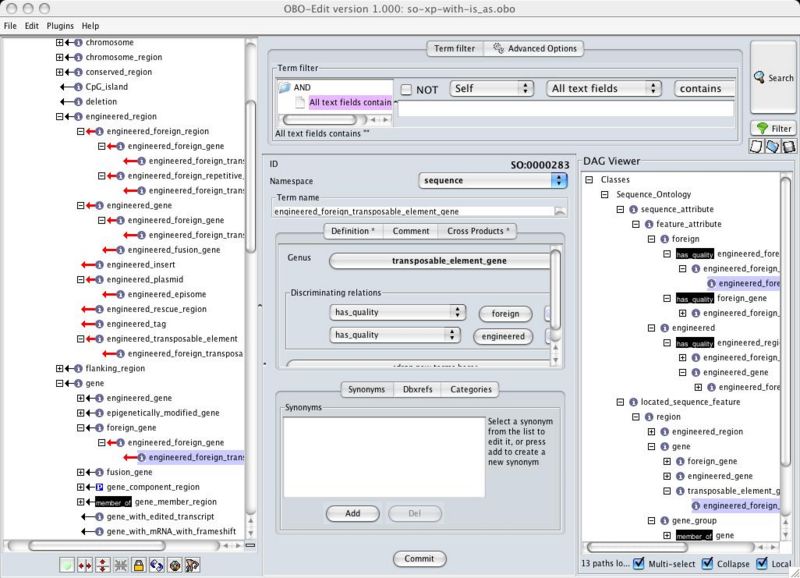Click the blue circular arrows toolbar icon

[157, 565]
